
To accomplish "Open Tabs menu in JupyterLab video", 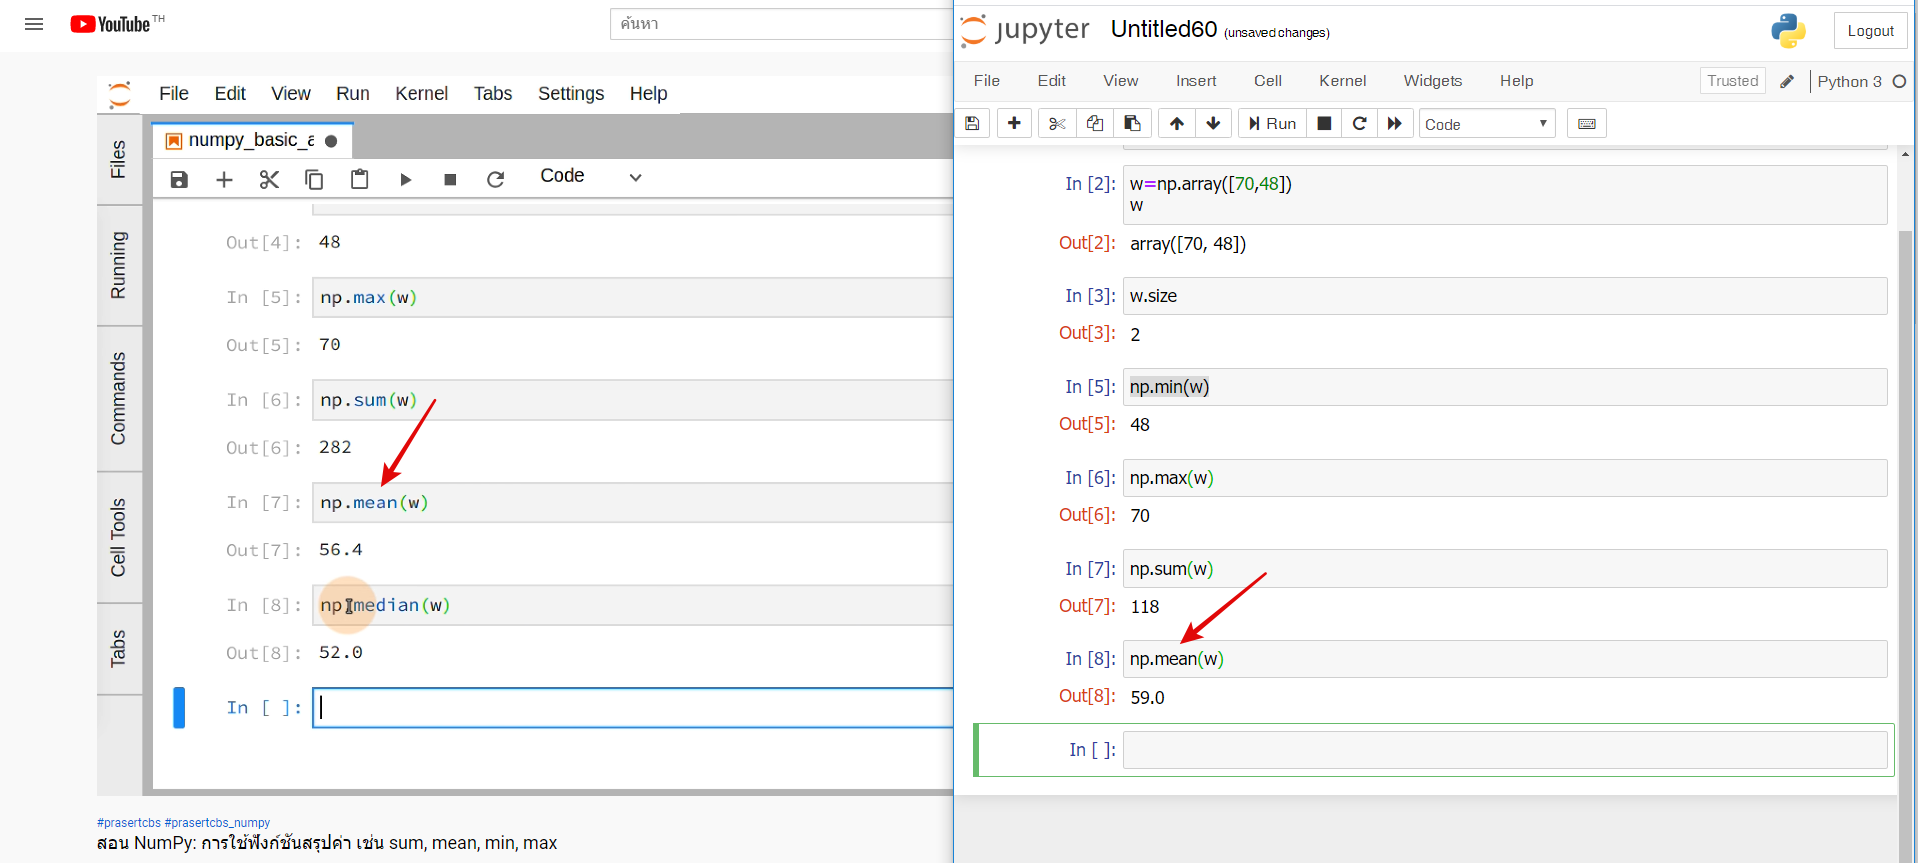I will (x=493, y=93).
